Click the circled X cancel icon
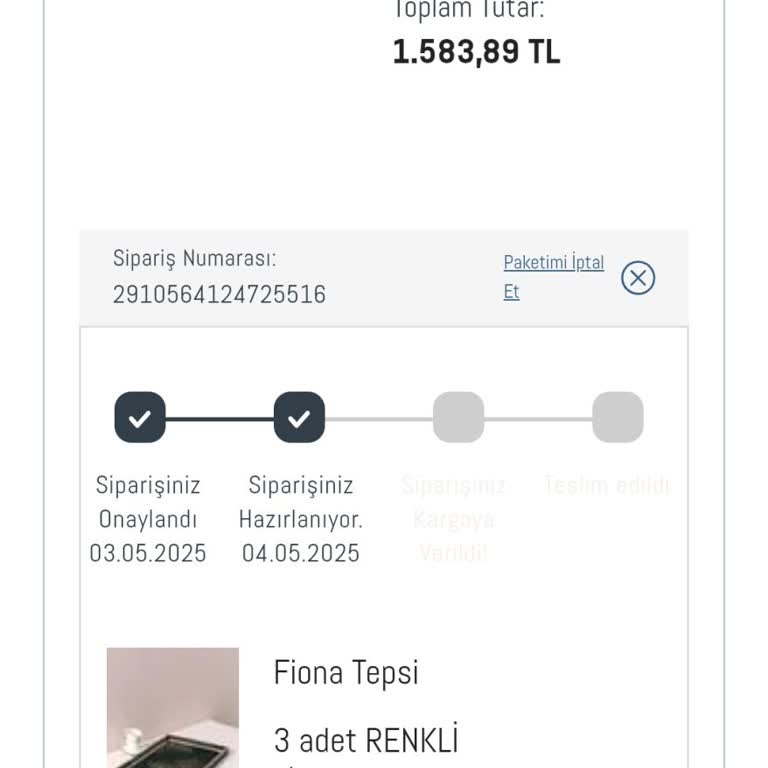Image resolution: width=768 pixels, height=768 pixels. click(x=638, y=277)
